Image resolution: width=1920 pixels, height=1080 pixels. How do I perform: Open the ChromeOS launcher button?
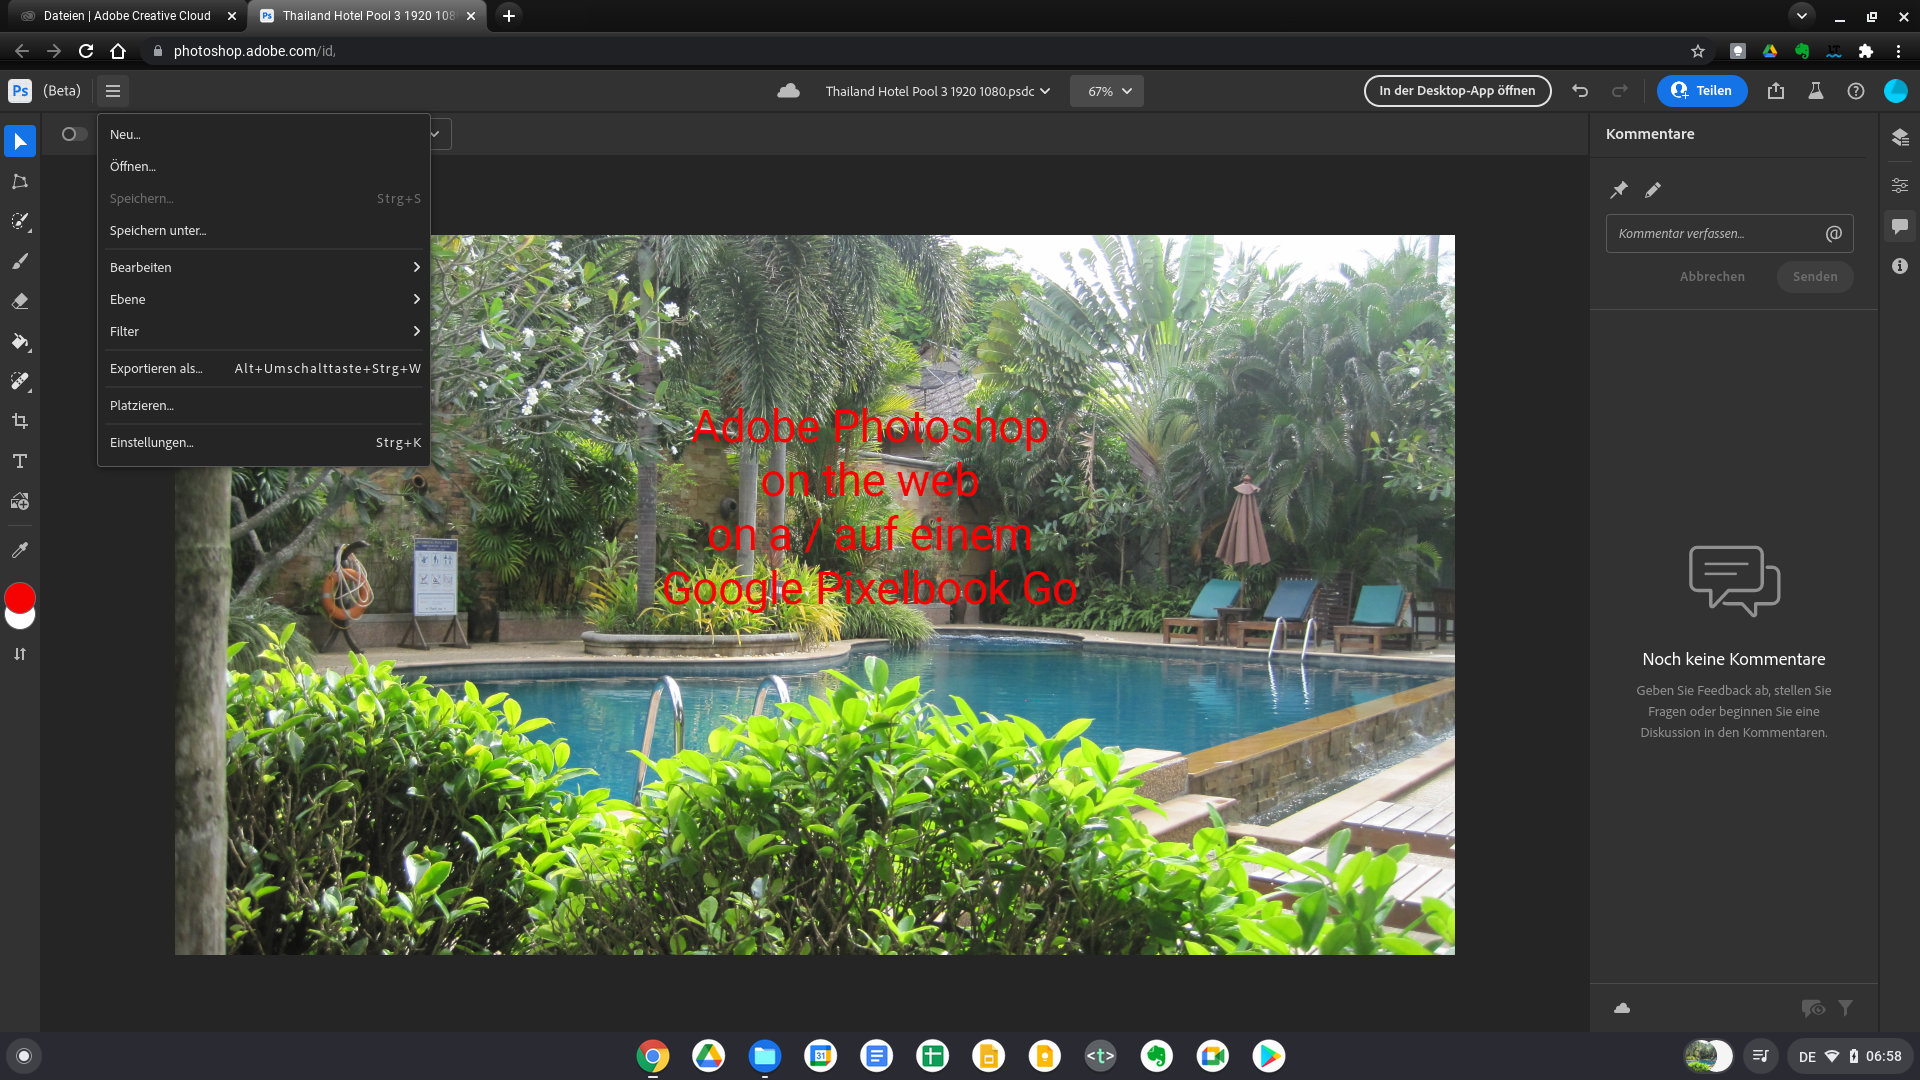[x=24, y=1056]
